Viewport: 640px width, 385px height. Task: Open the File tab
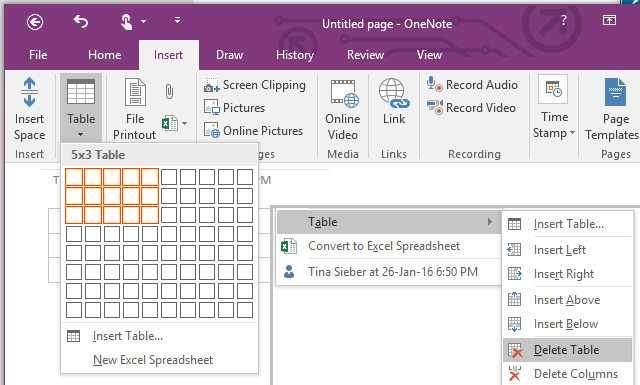[38, 55]
